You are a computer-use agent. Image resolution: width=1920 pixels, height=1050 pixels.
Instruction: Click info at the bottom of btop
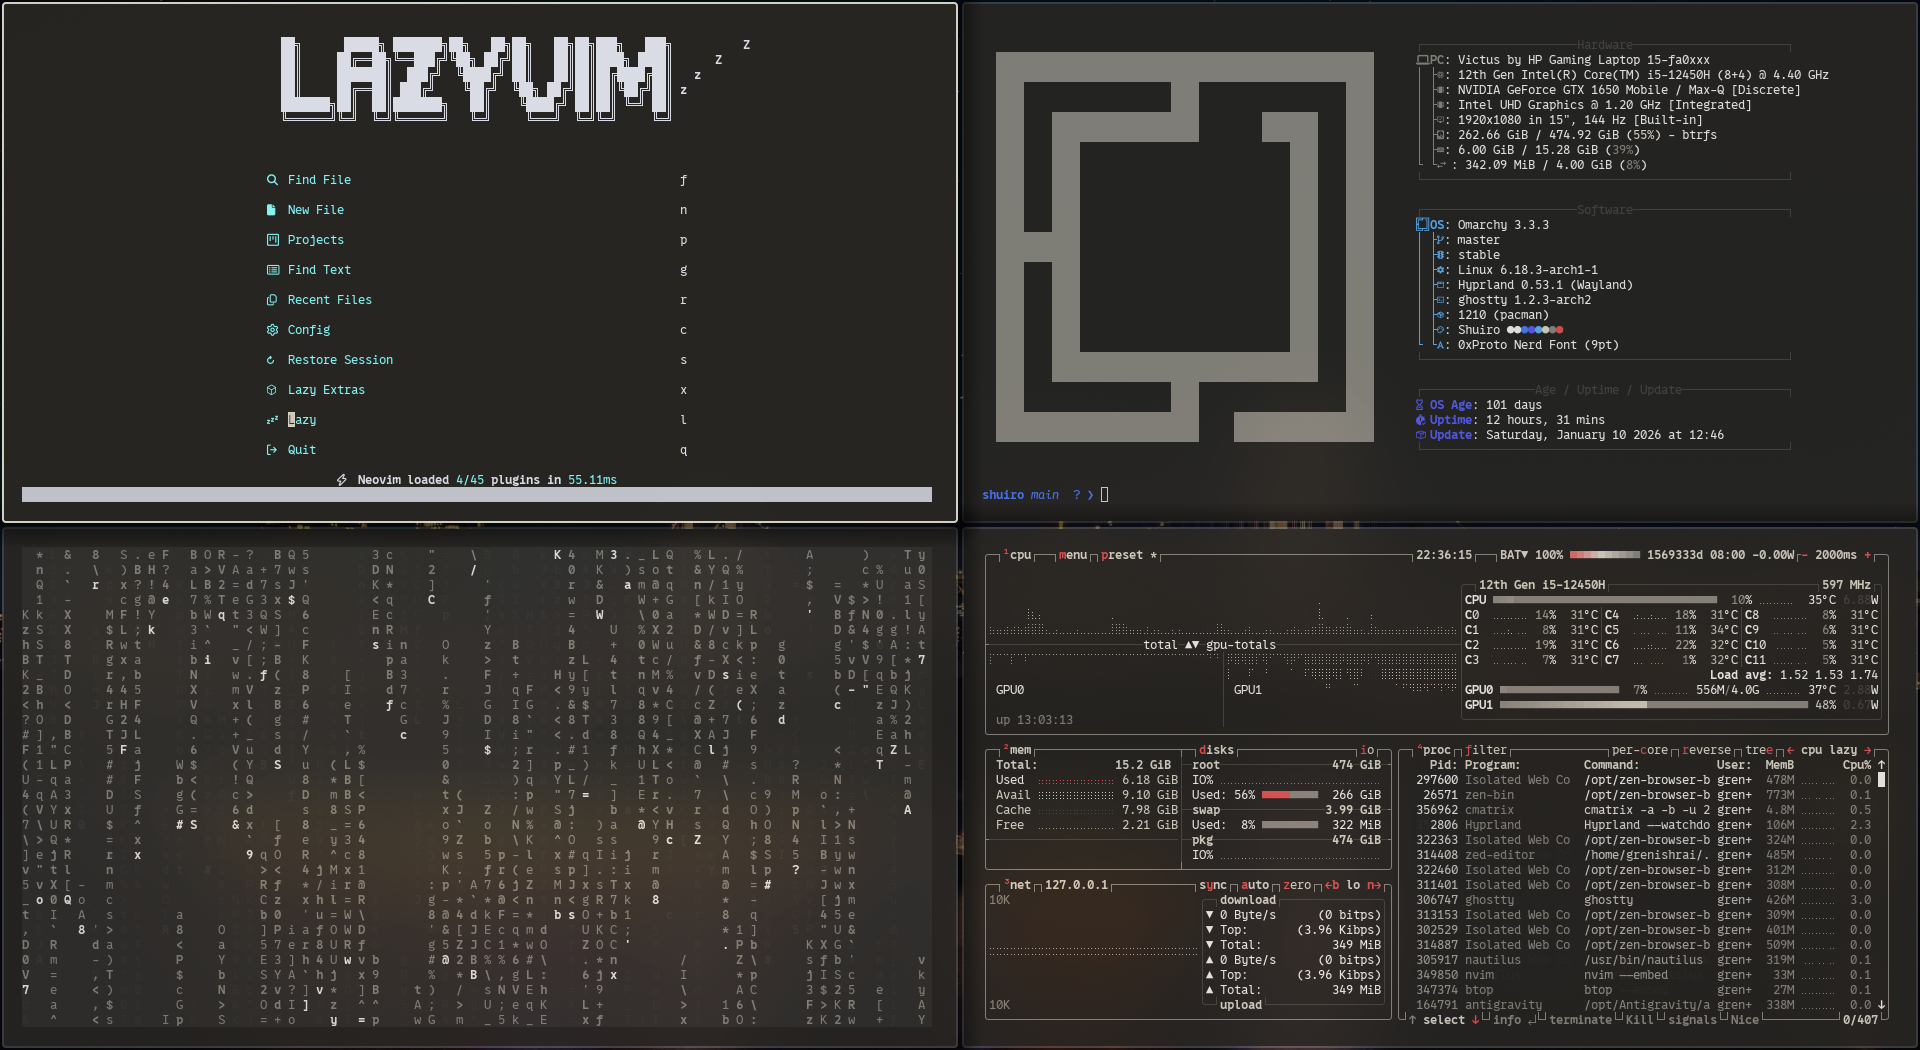pos(1507,1020)
